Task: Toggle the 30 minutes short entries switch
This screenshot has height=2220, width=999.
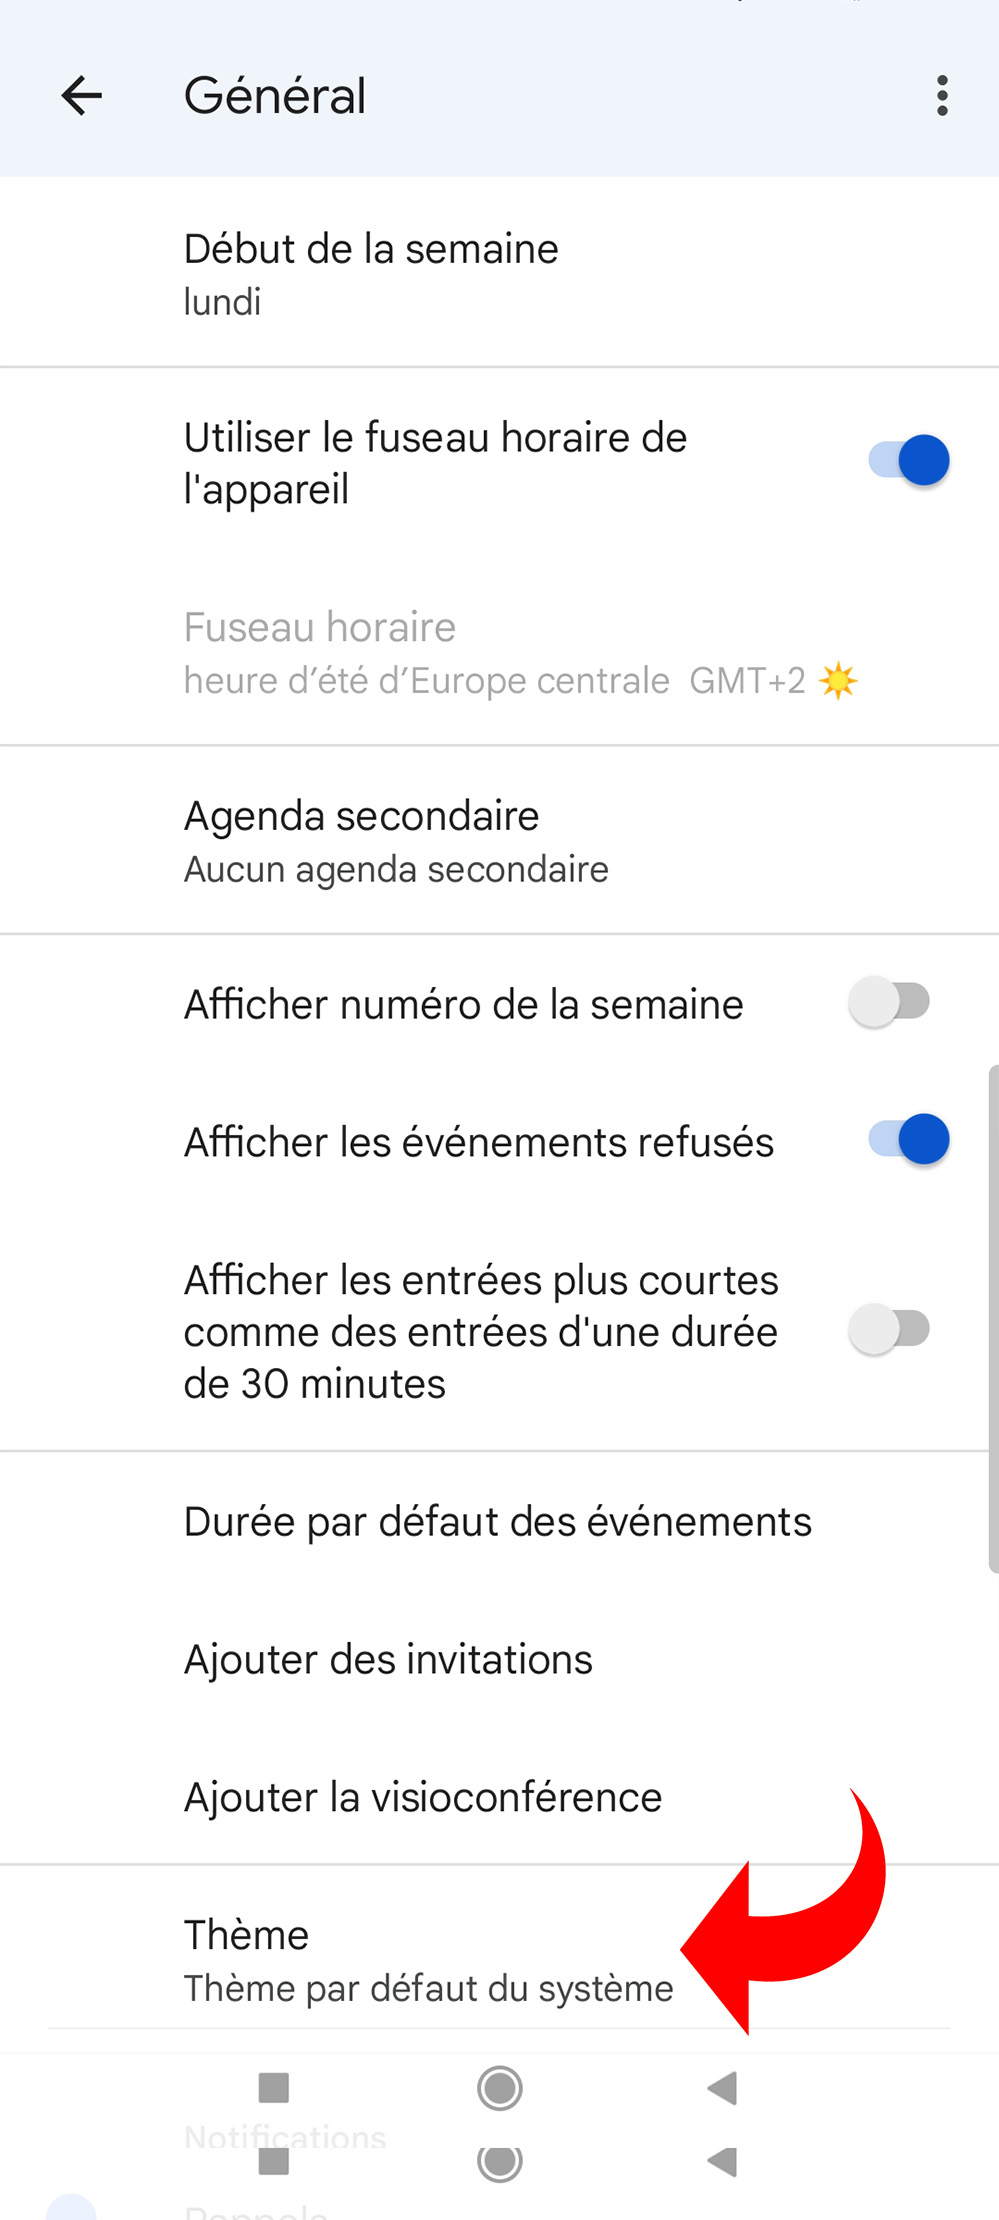Action: coord(889,1330)
